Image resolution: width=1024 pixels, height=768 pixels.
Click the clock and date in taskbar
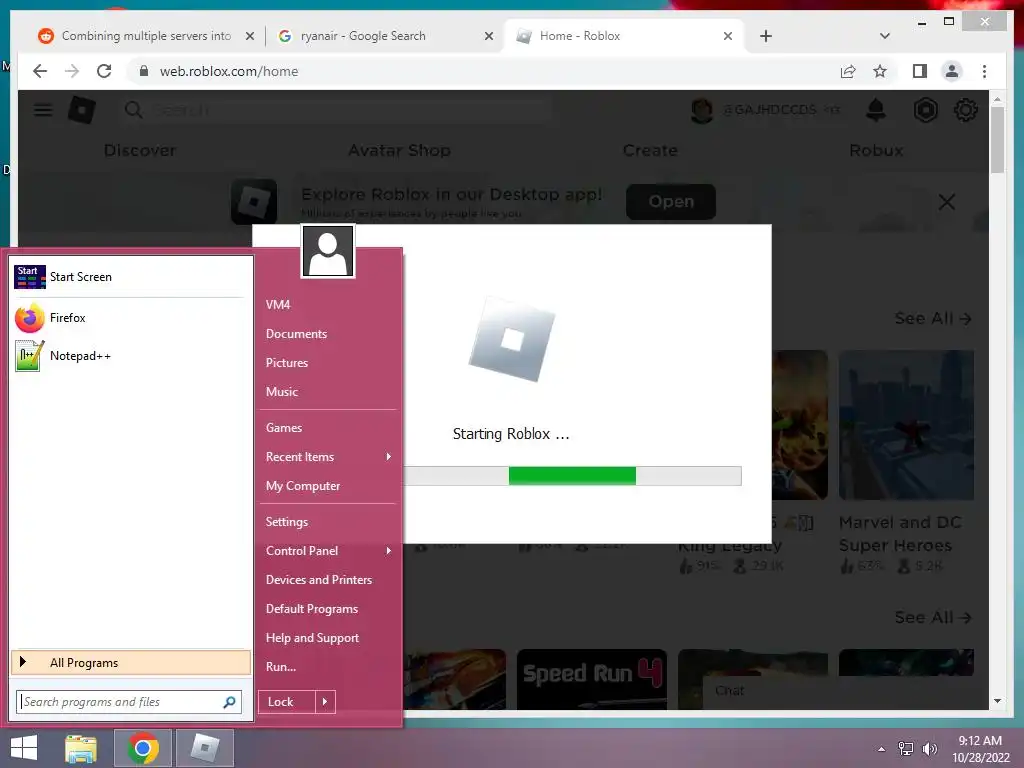click(980, 749)
